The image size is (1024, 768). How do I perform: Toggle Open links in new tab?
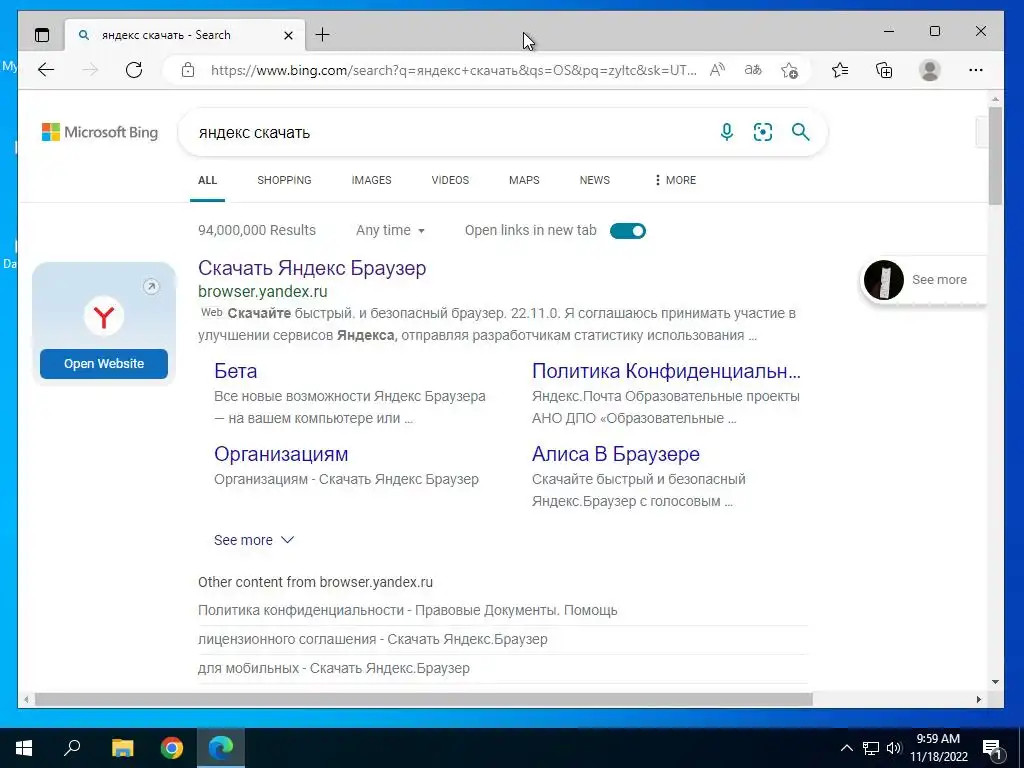coord(628,231)
